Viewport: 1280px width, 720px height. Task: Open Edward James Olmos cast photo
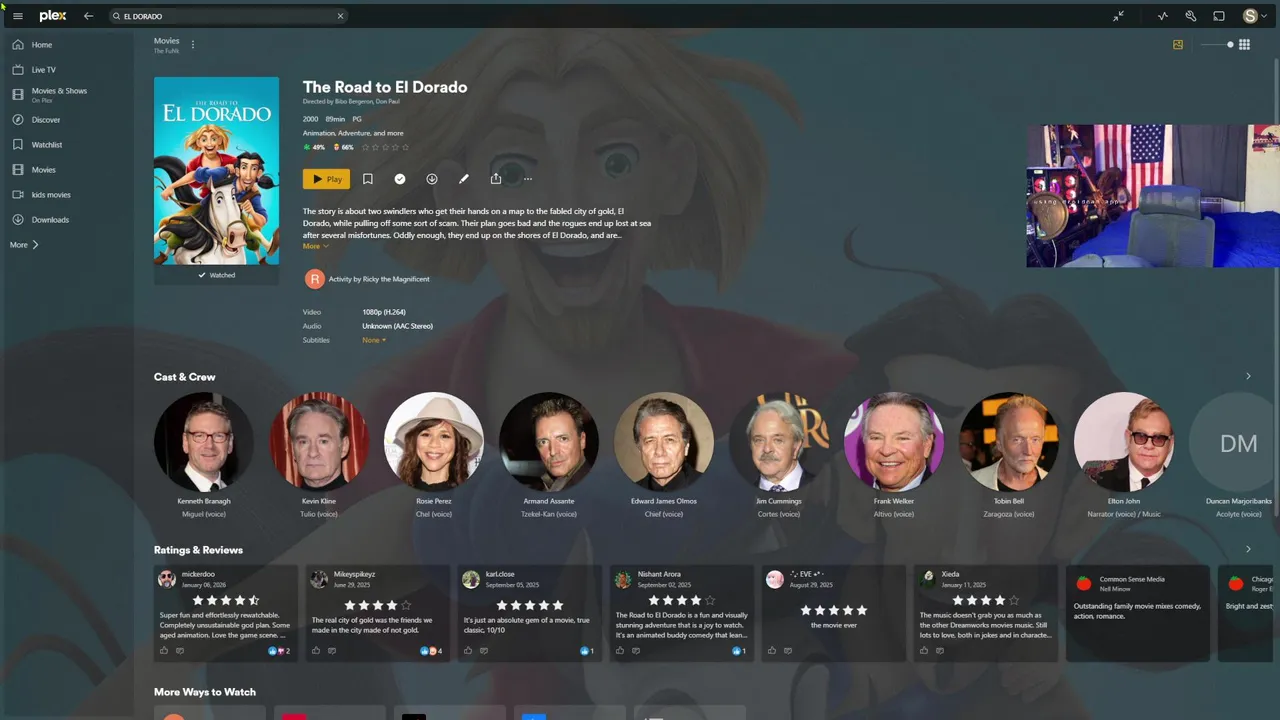[664, 442]
